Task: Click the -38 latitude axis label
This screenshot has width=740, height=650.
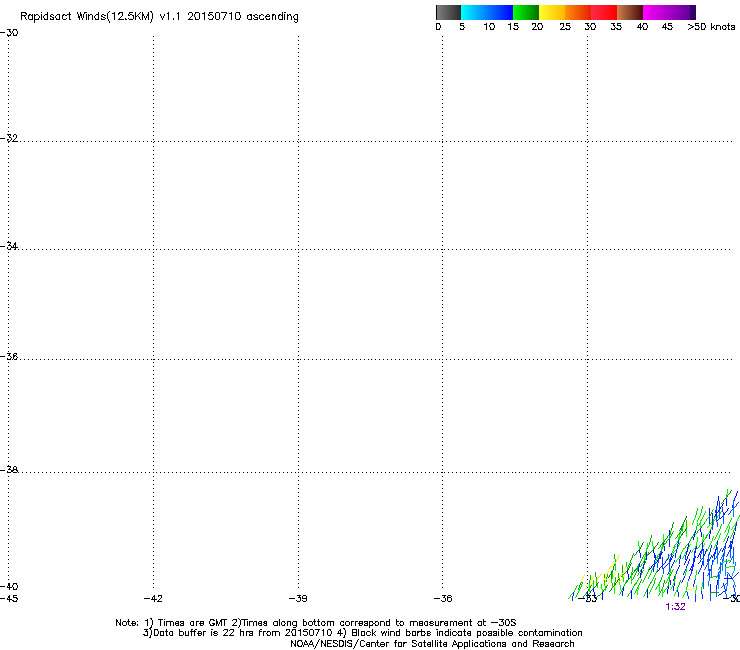Action: pyautogui.click(x=9, y=470)
